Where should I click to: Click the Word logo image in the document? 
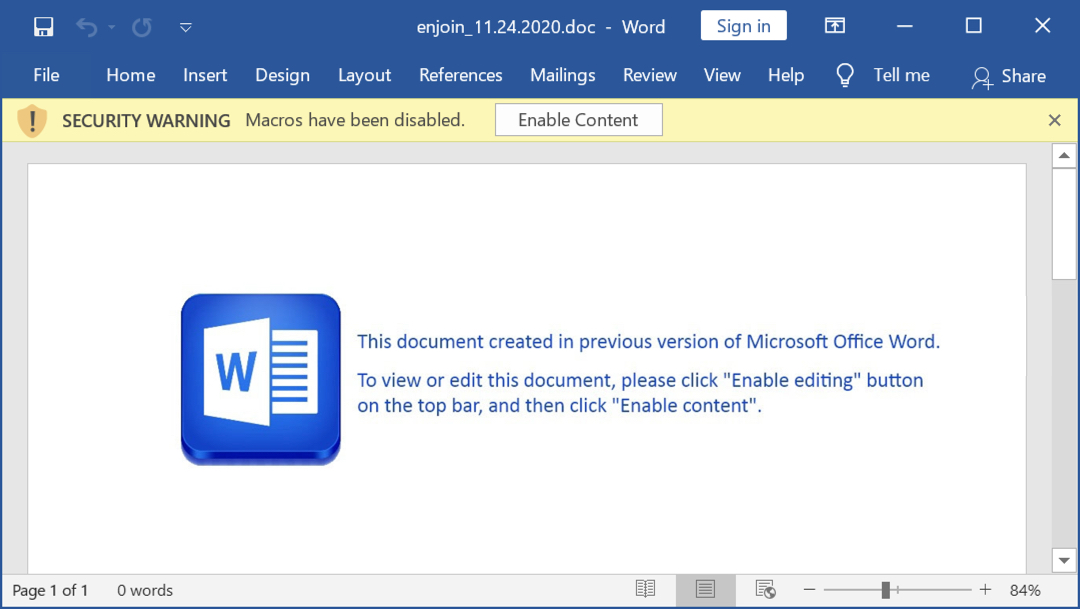tap(260, 380)
